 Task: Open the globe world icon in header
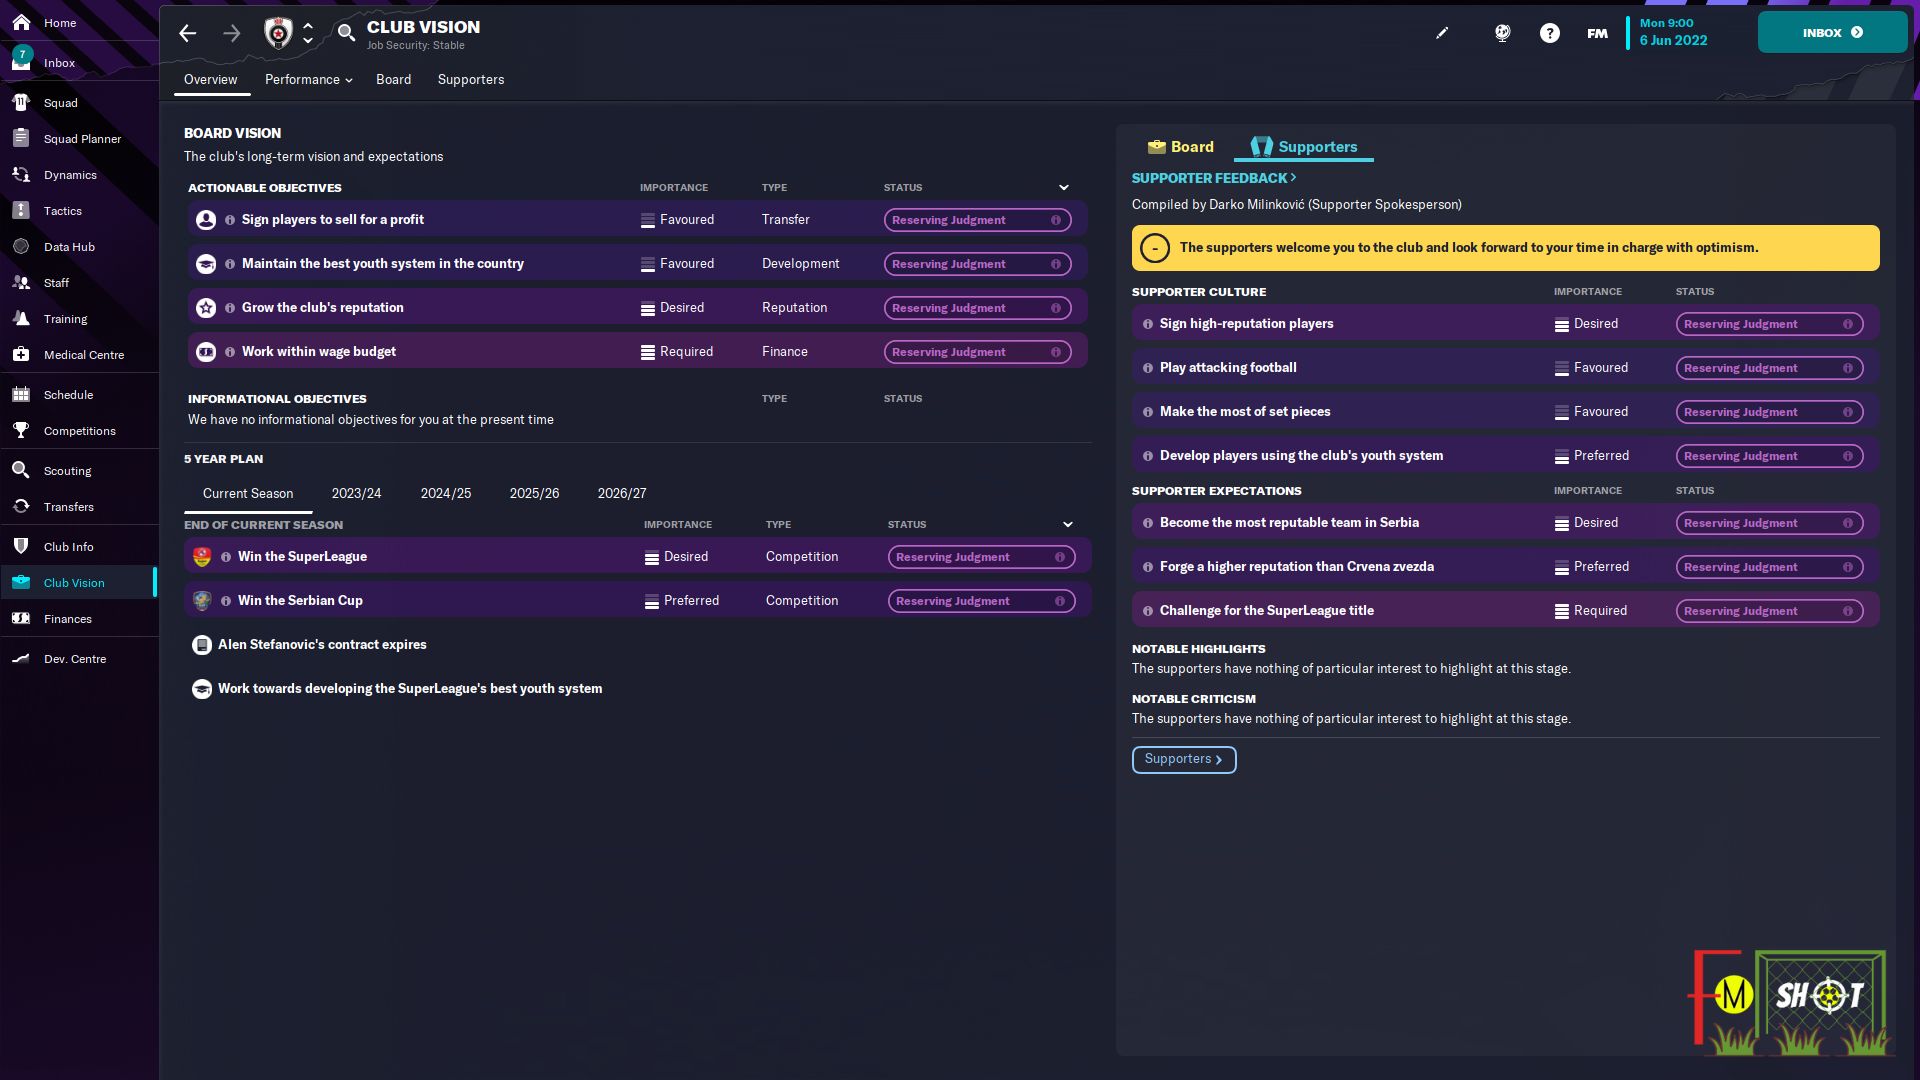click(x=1502, y=33)
